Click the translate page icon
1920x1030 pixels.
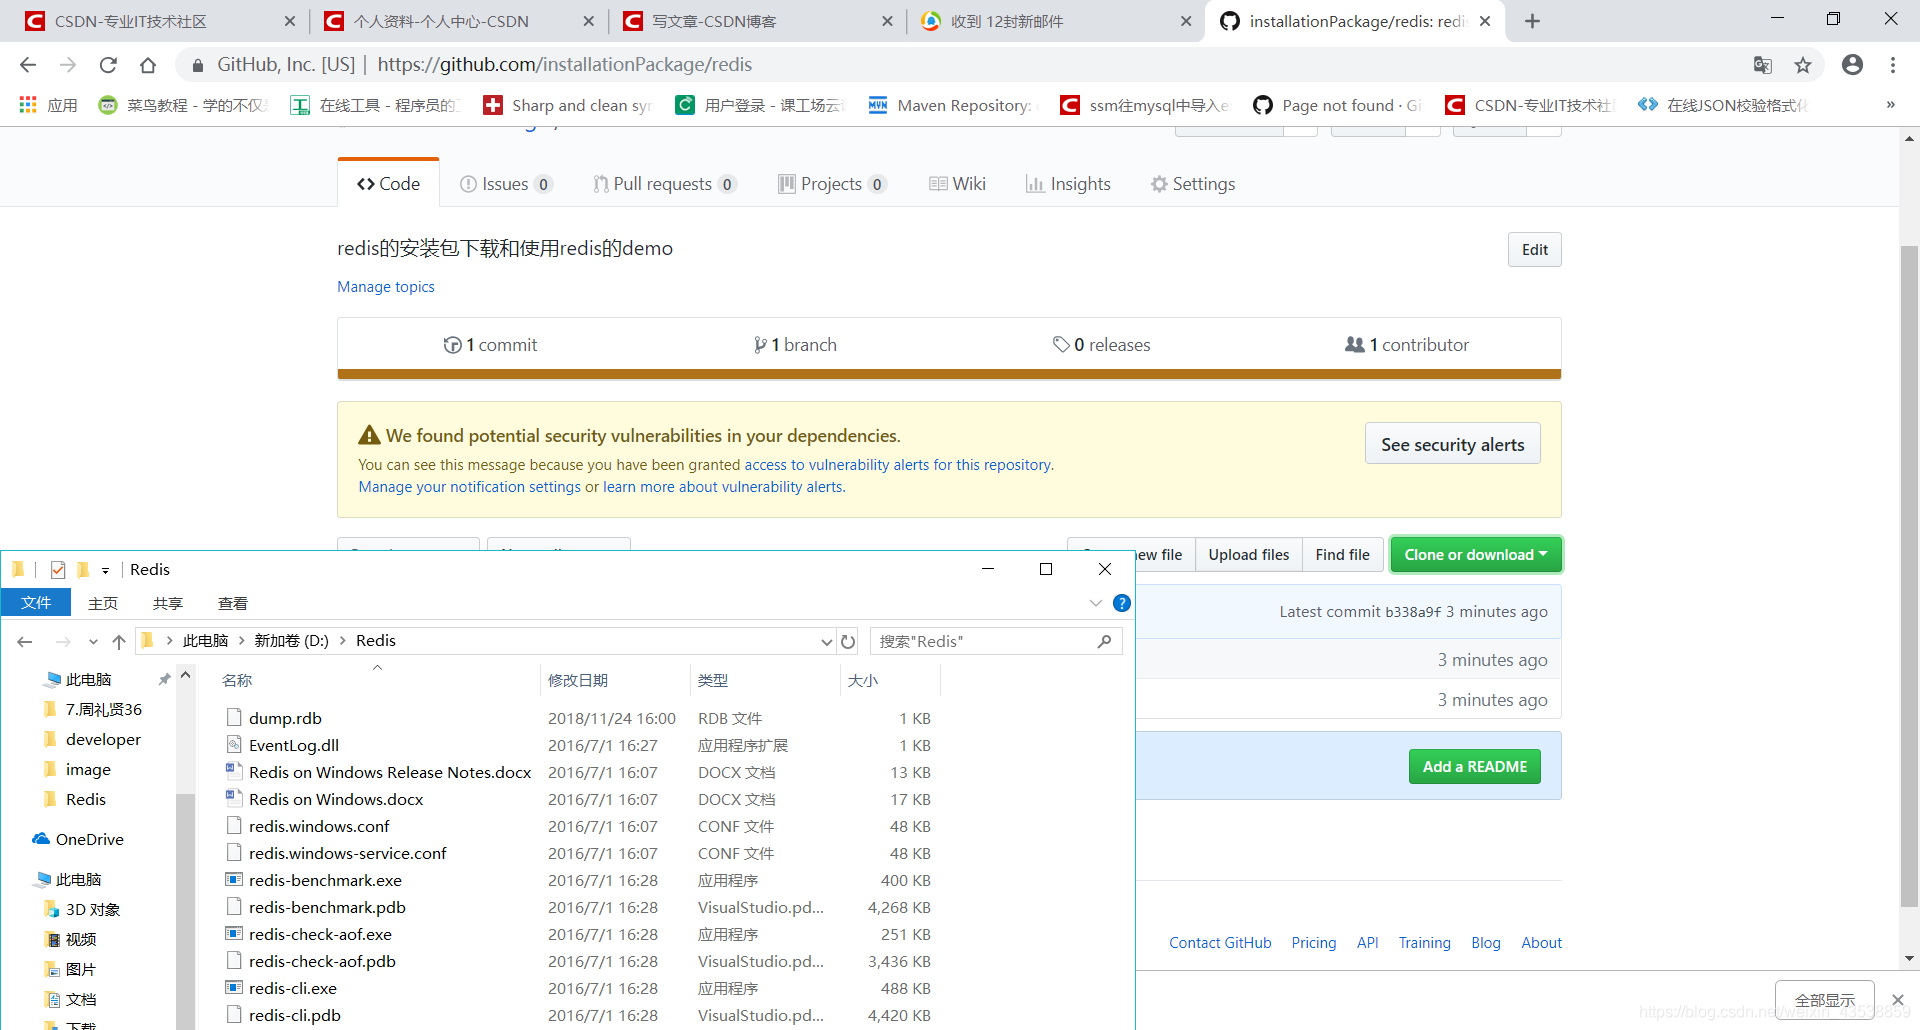tap(1763, 65)
